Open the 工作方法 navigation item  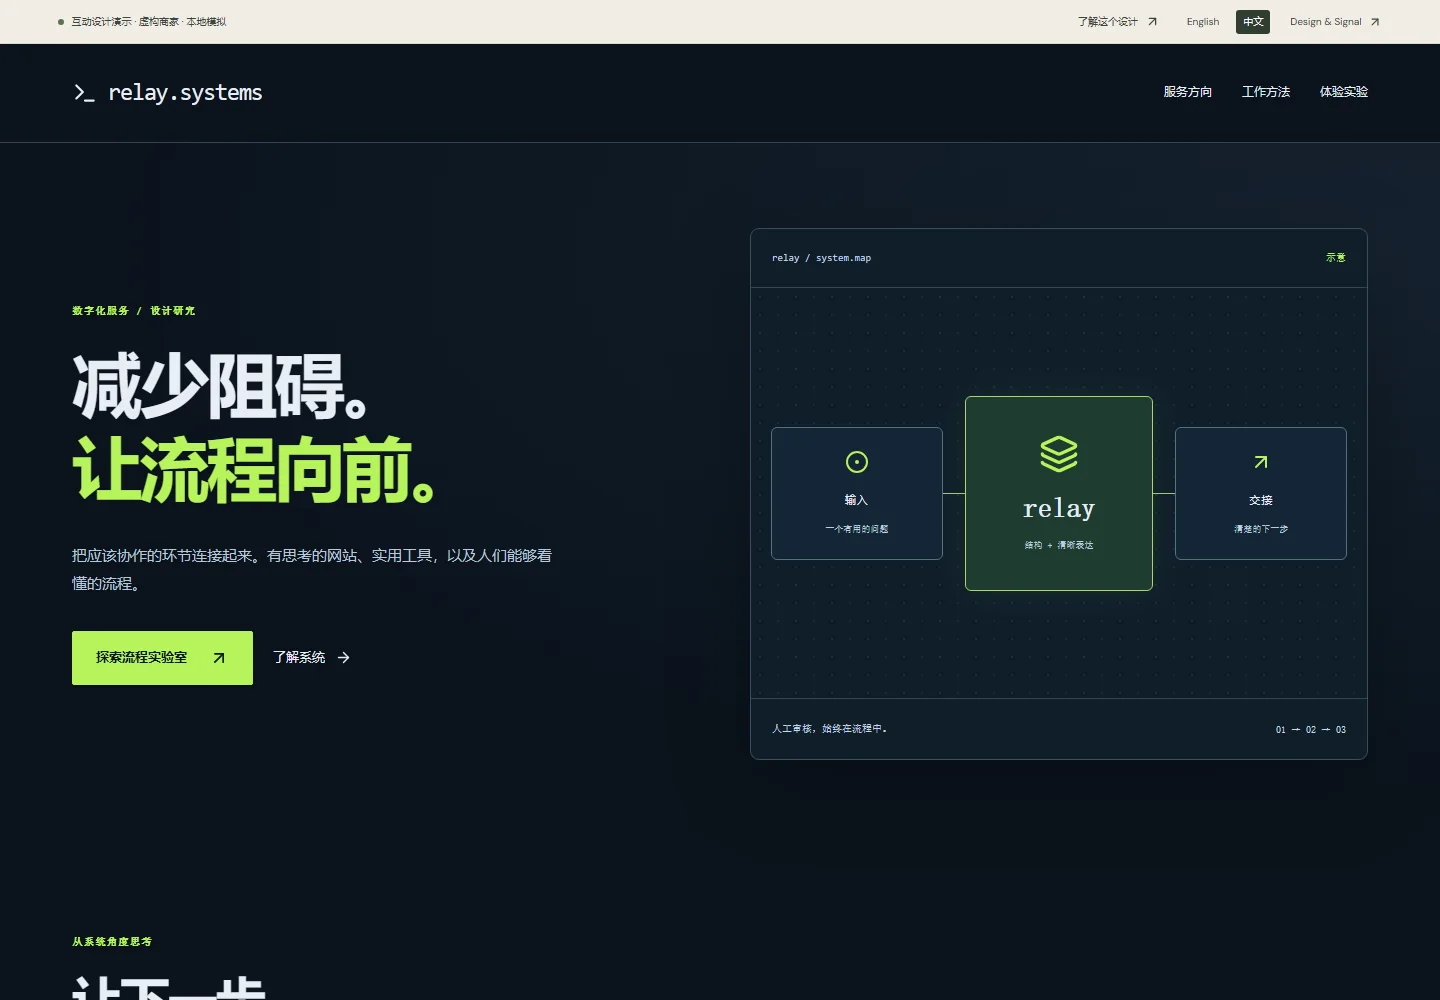pos(1266,92)
